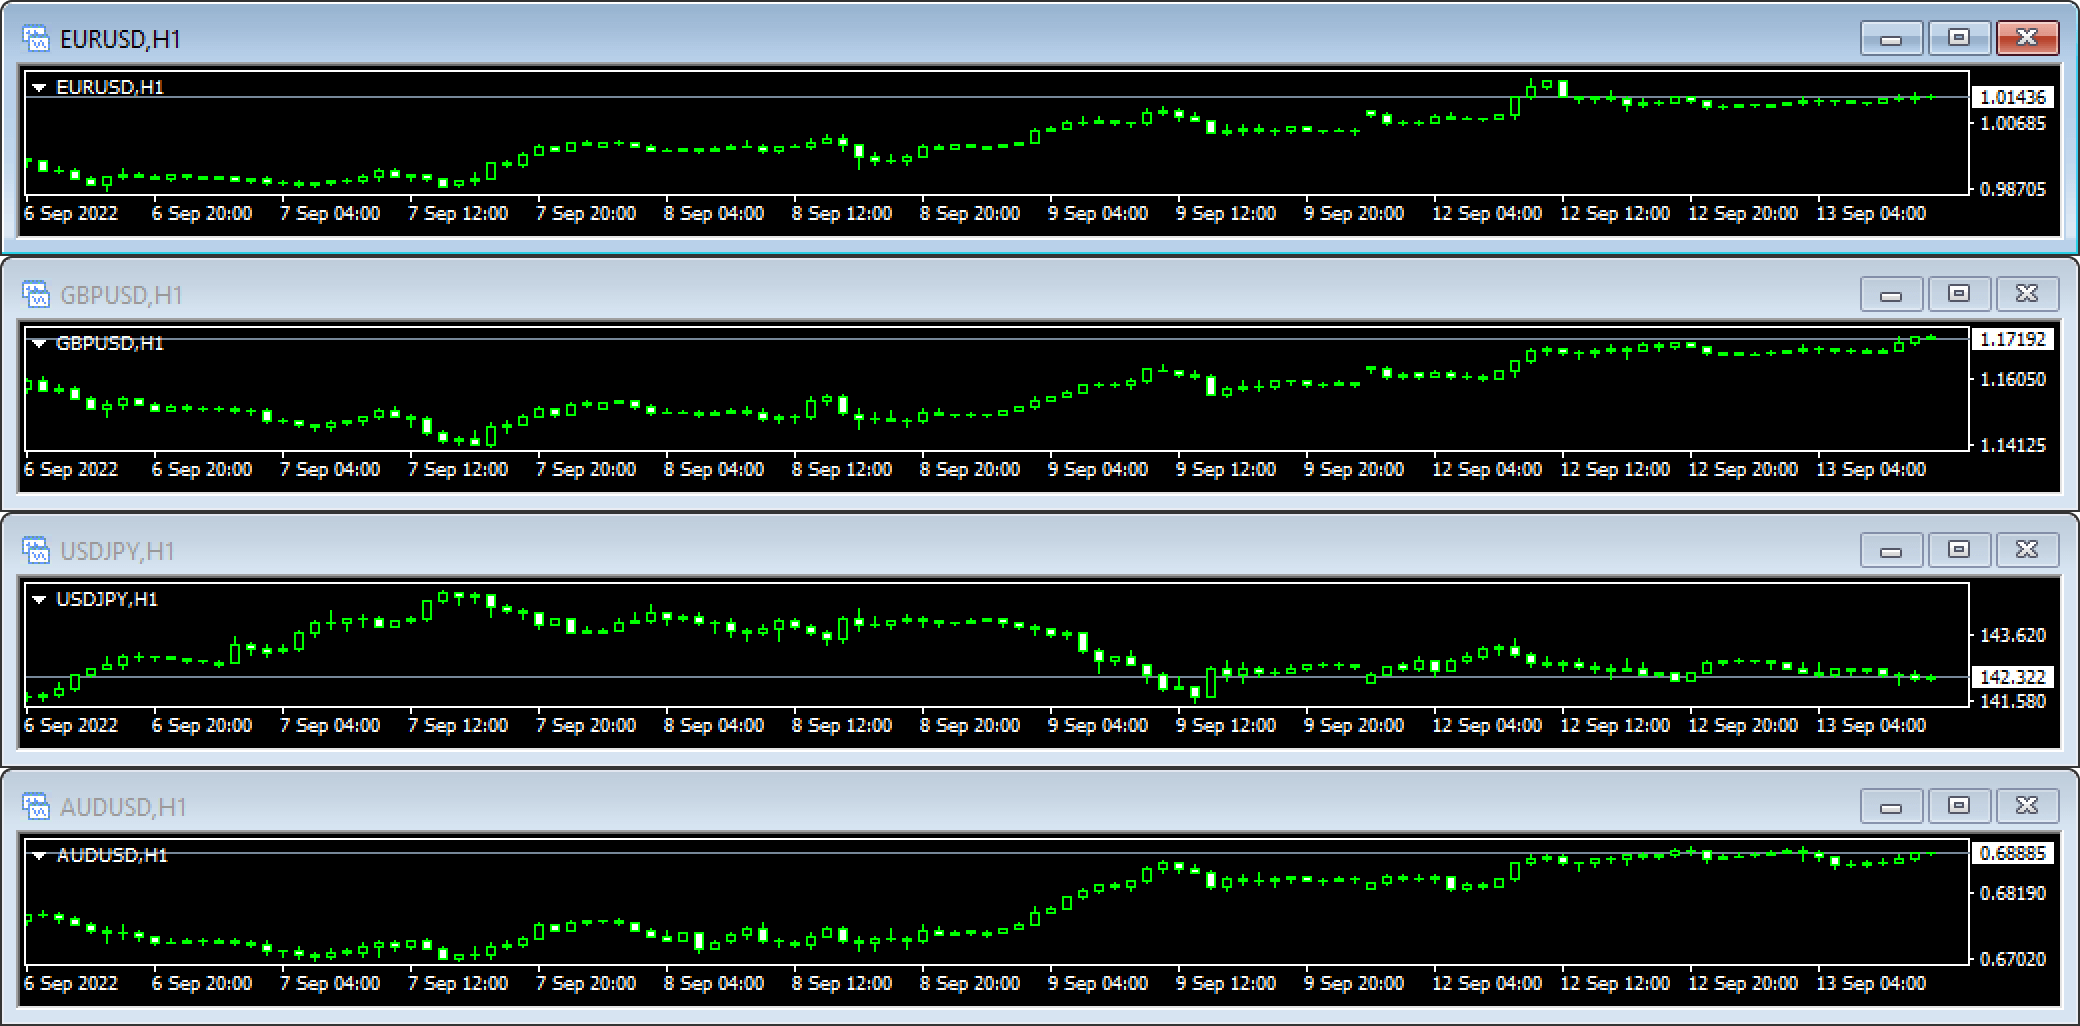2080x1026 pixels.
Task: Click GBPUSD time axis label 8 Sep 20:00
Action: [x=970, y=470]
